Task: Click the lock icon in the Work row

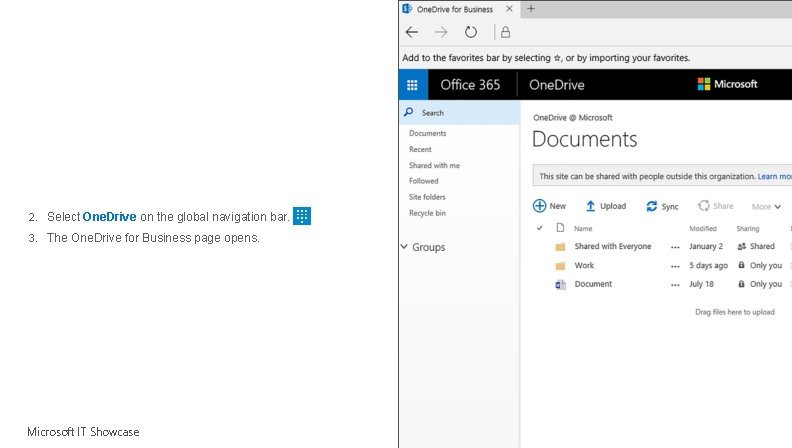Action: click(x=741, y=265)
